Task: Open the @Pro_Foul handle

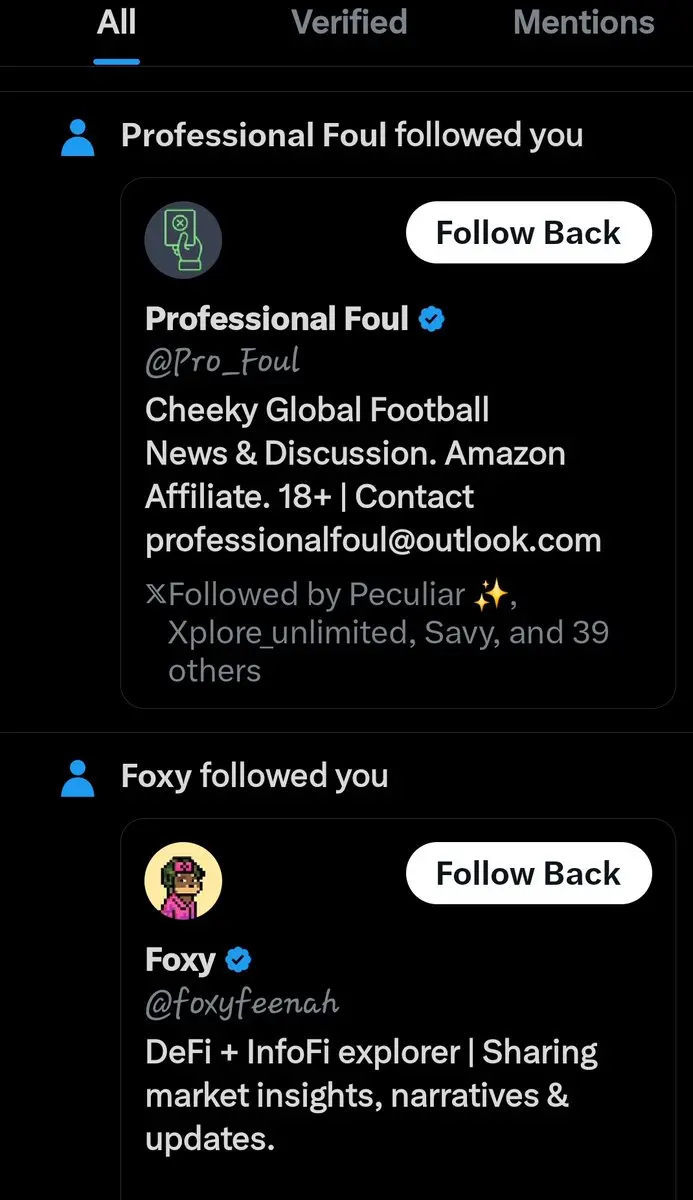Action: point(222,361)
